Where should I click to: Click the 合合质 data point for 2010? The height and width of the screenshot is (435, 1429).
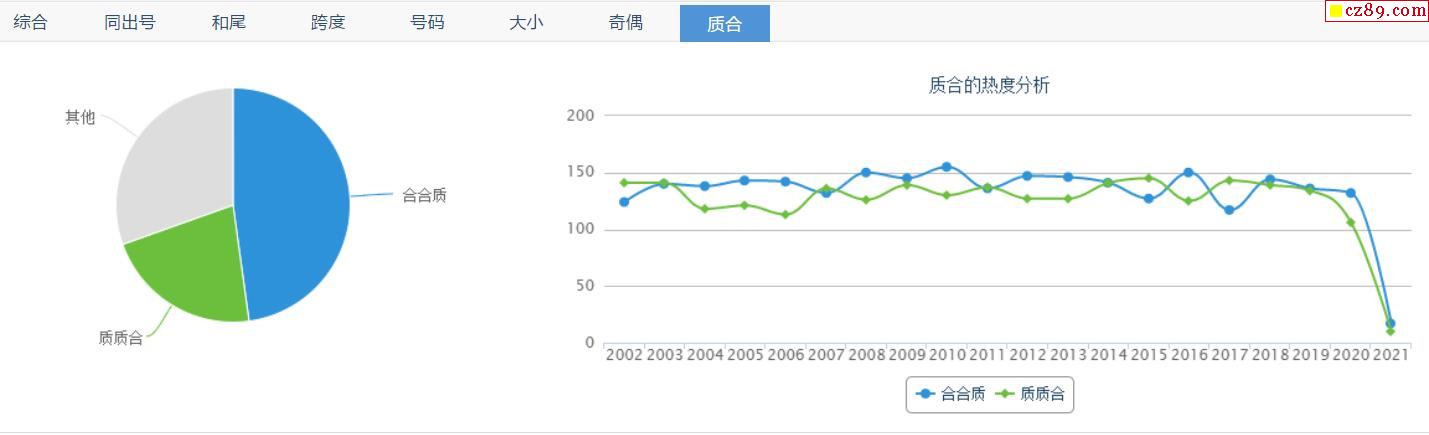946,167
